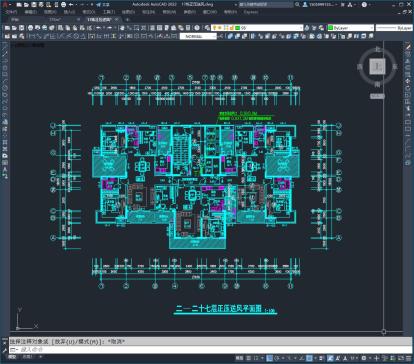
Task: Click the search magnifier icon in title bar
Action: tap(297, 4)
